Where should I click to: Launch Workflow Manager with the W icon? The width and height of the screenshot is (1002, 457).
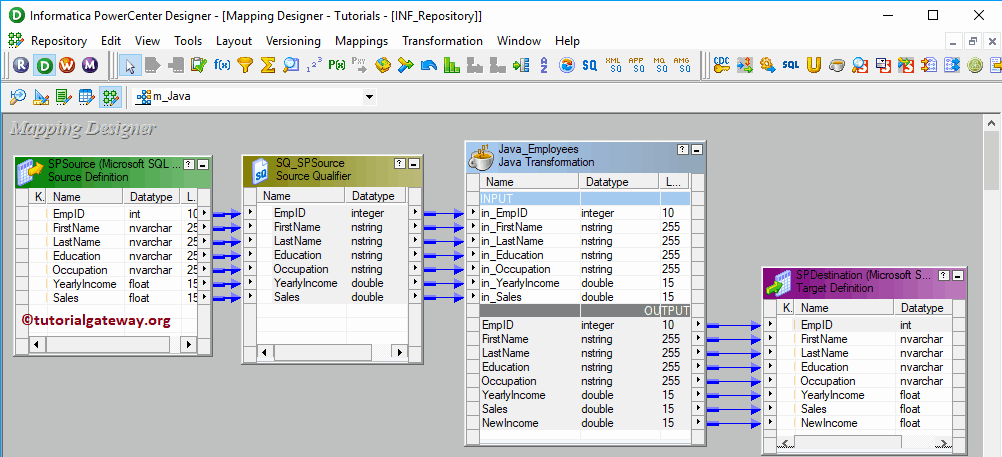pos(67,65)
